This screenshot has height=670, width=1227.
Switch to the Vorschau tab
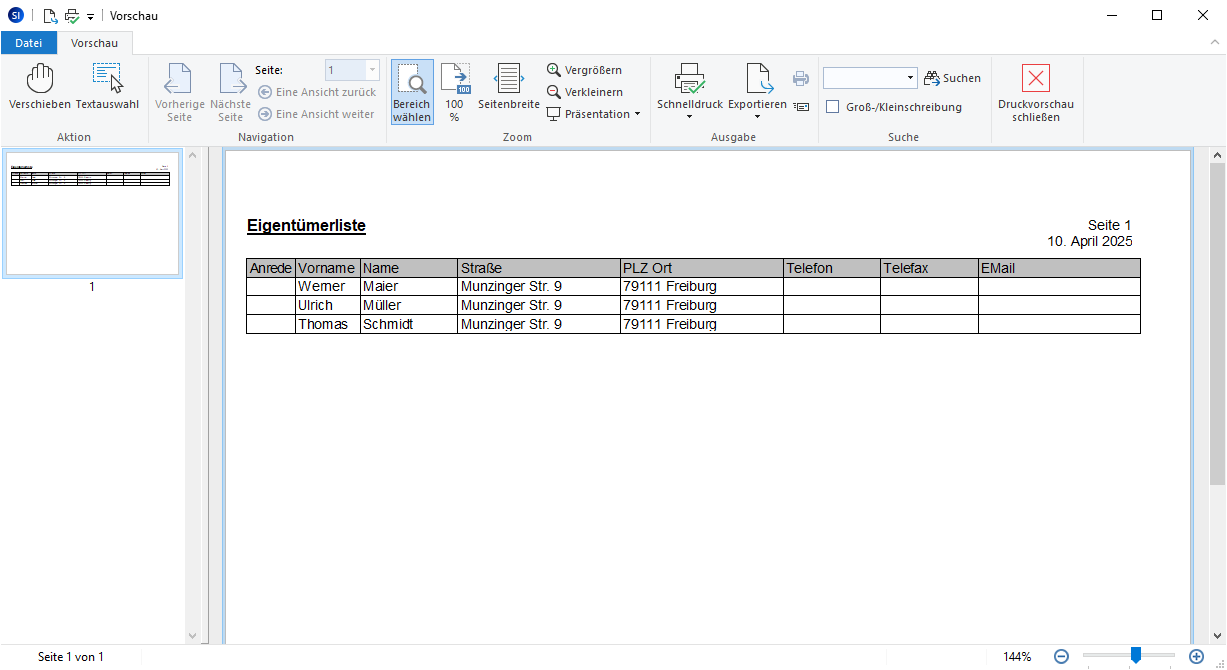[94, 43]
